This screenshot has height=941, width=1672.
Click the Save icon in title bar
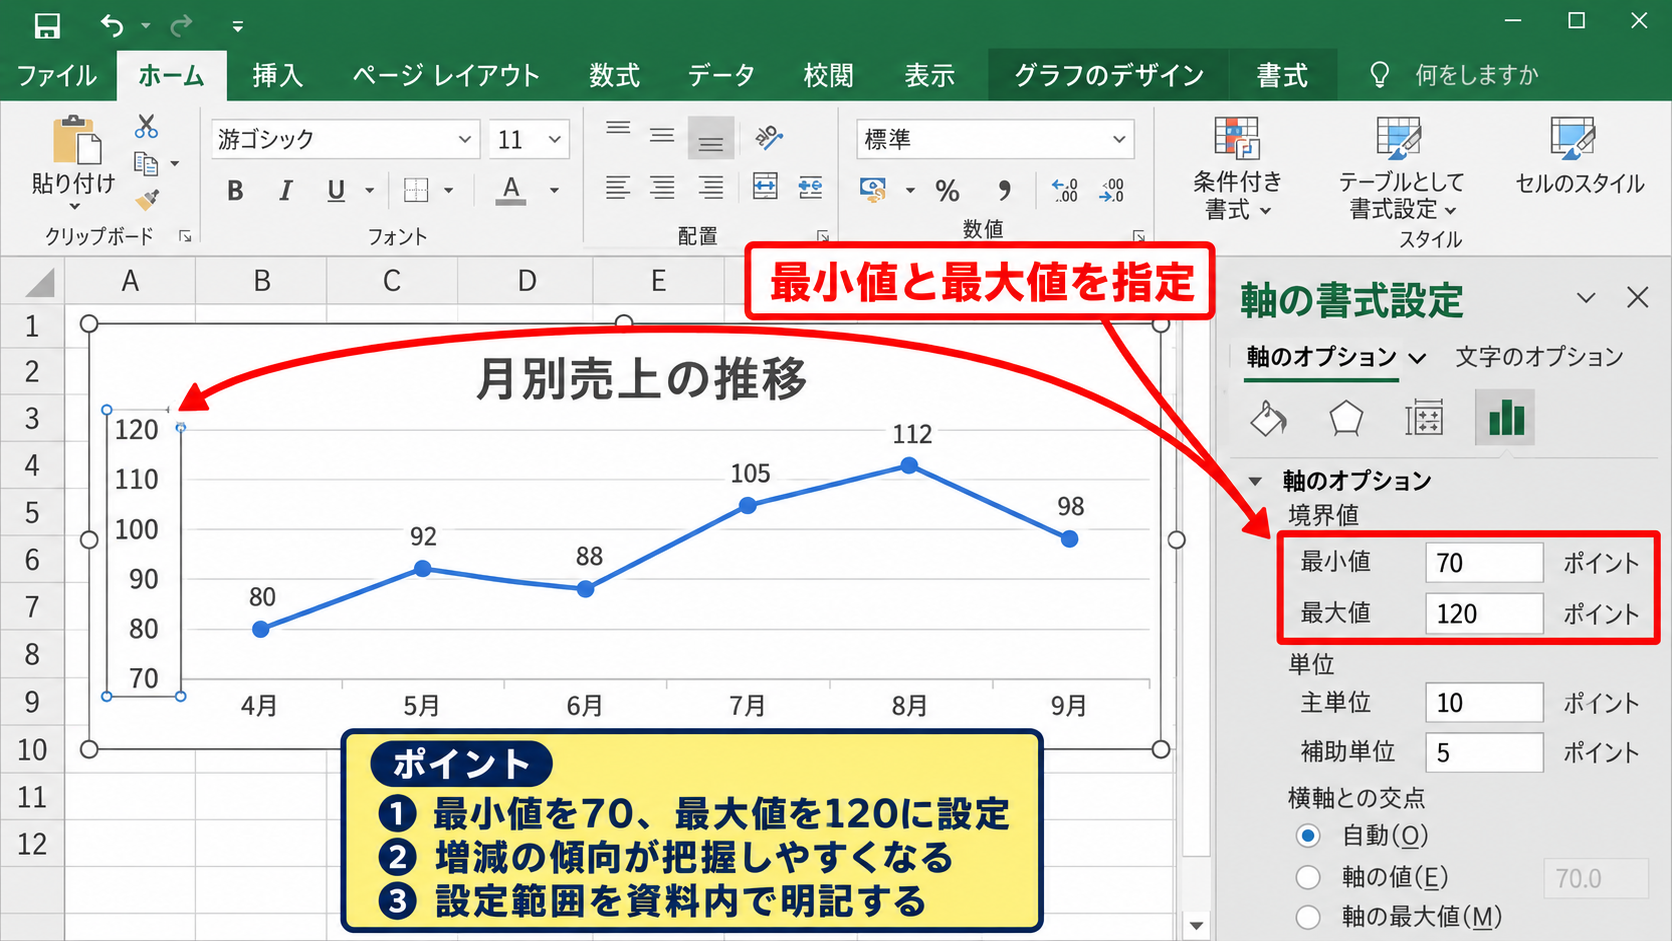pos(47,26)
